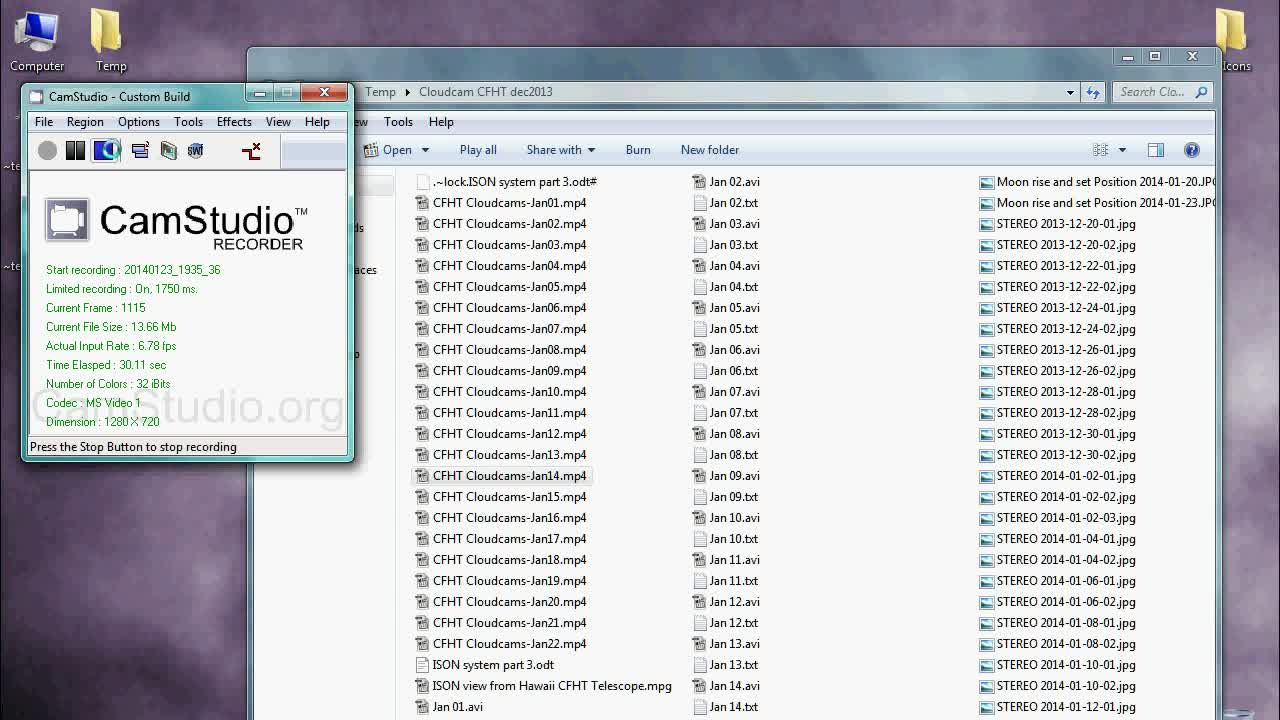Viewport: 1280px width, 720px height.
Task: Select the STEREO 2014-01-02-03.jpg file name
Action: click(1066, 518)
